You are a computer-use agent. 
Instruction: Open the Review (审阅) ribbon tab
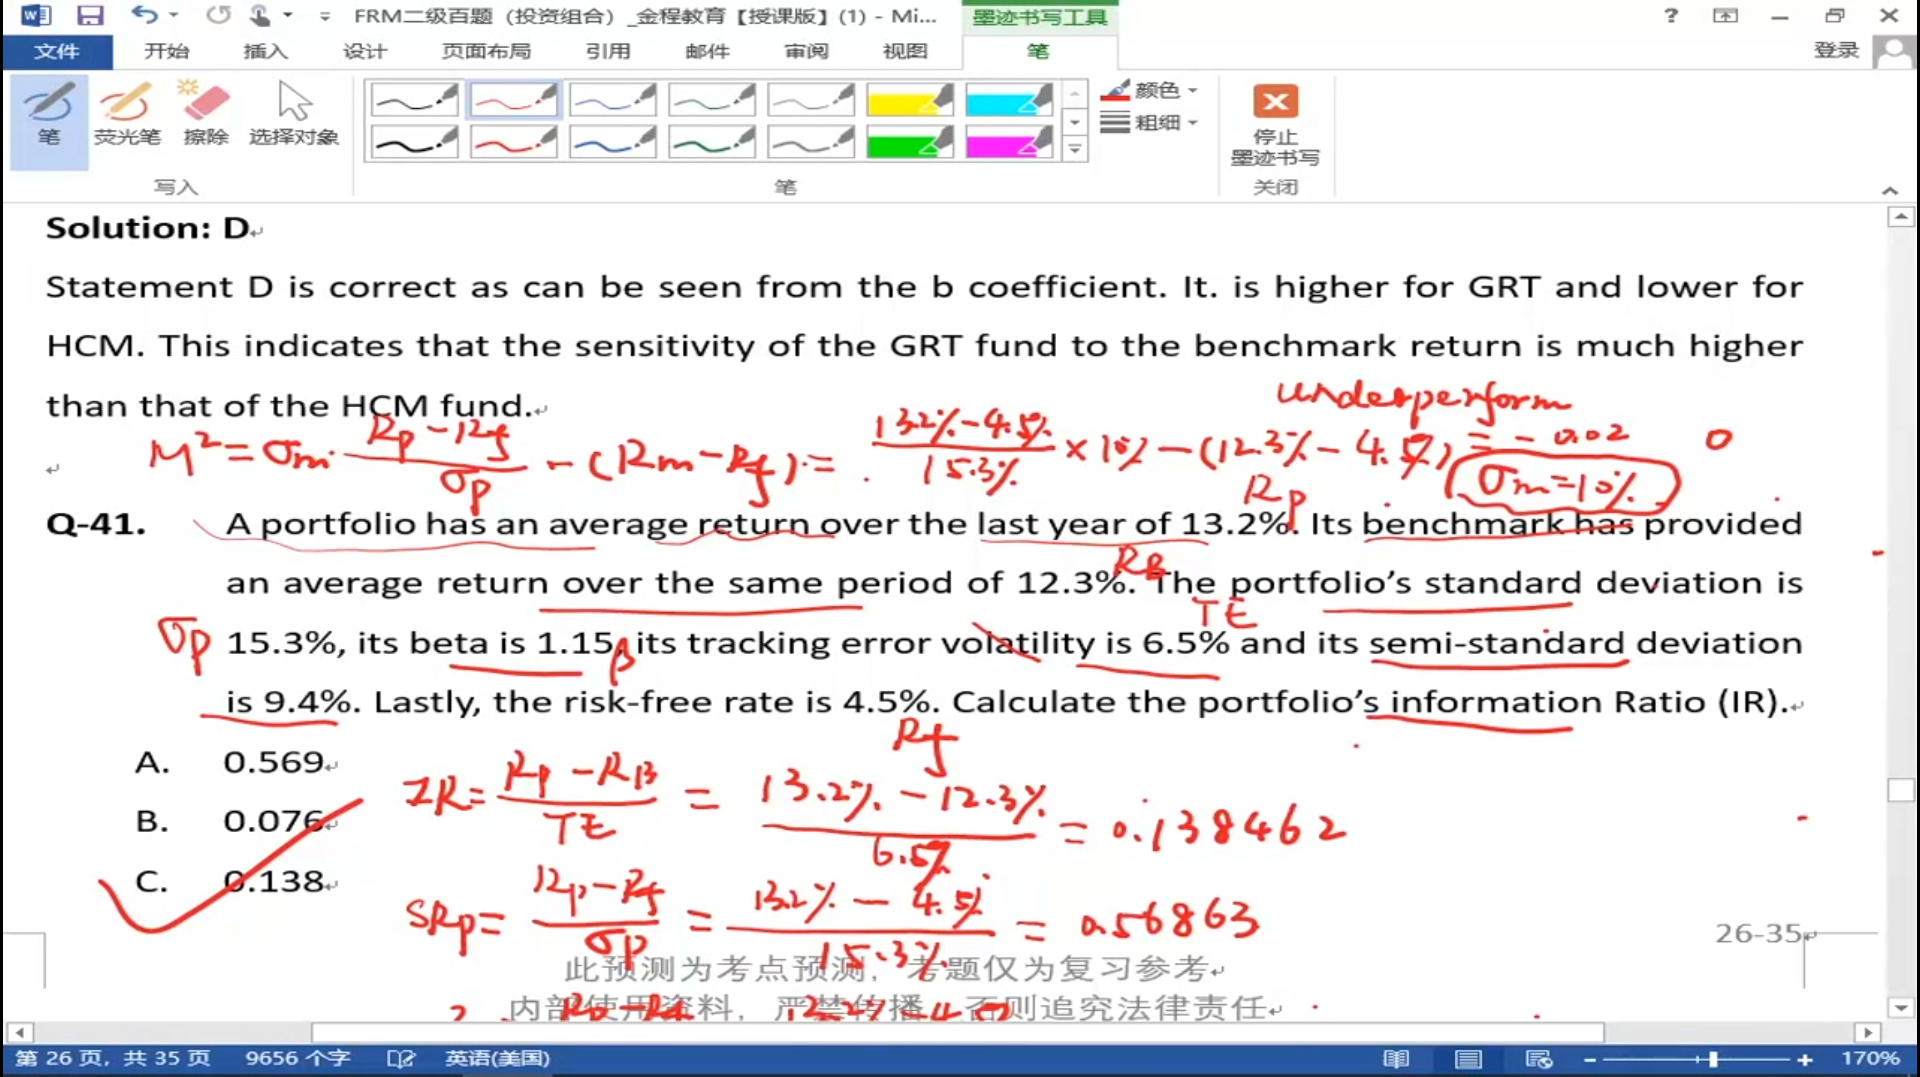click(x=805, y=51)
